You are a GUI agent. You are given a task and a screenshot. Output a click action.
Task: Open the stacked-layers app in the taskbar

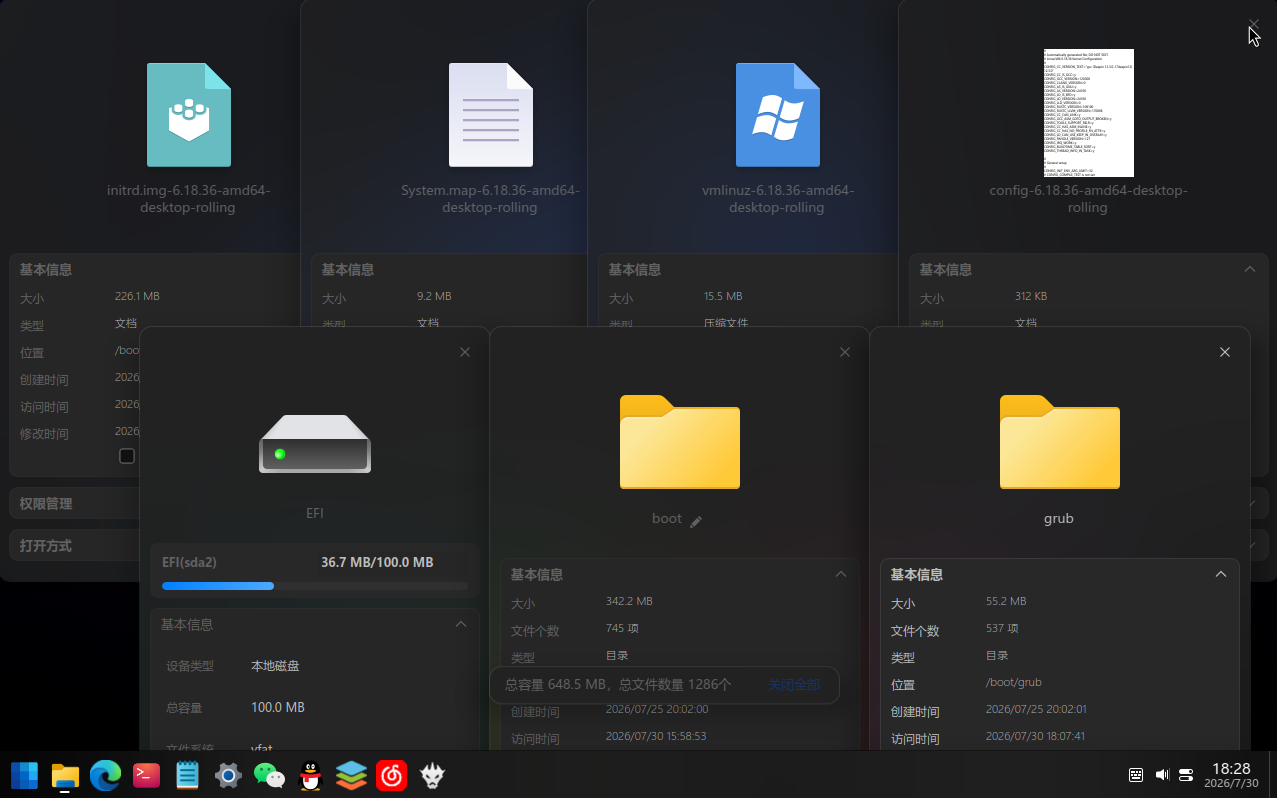click(x=351, y=775)
